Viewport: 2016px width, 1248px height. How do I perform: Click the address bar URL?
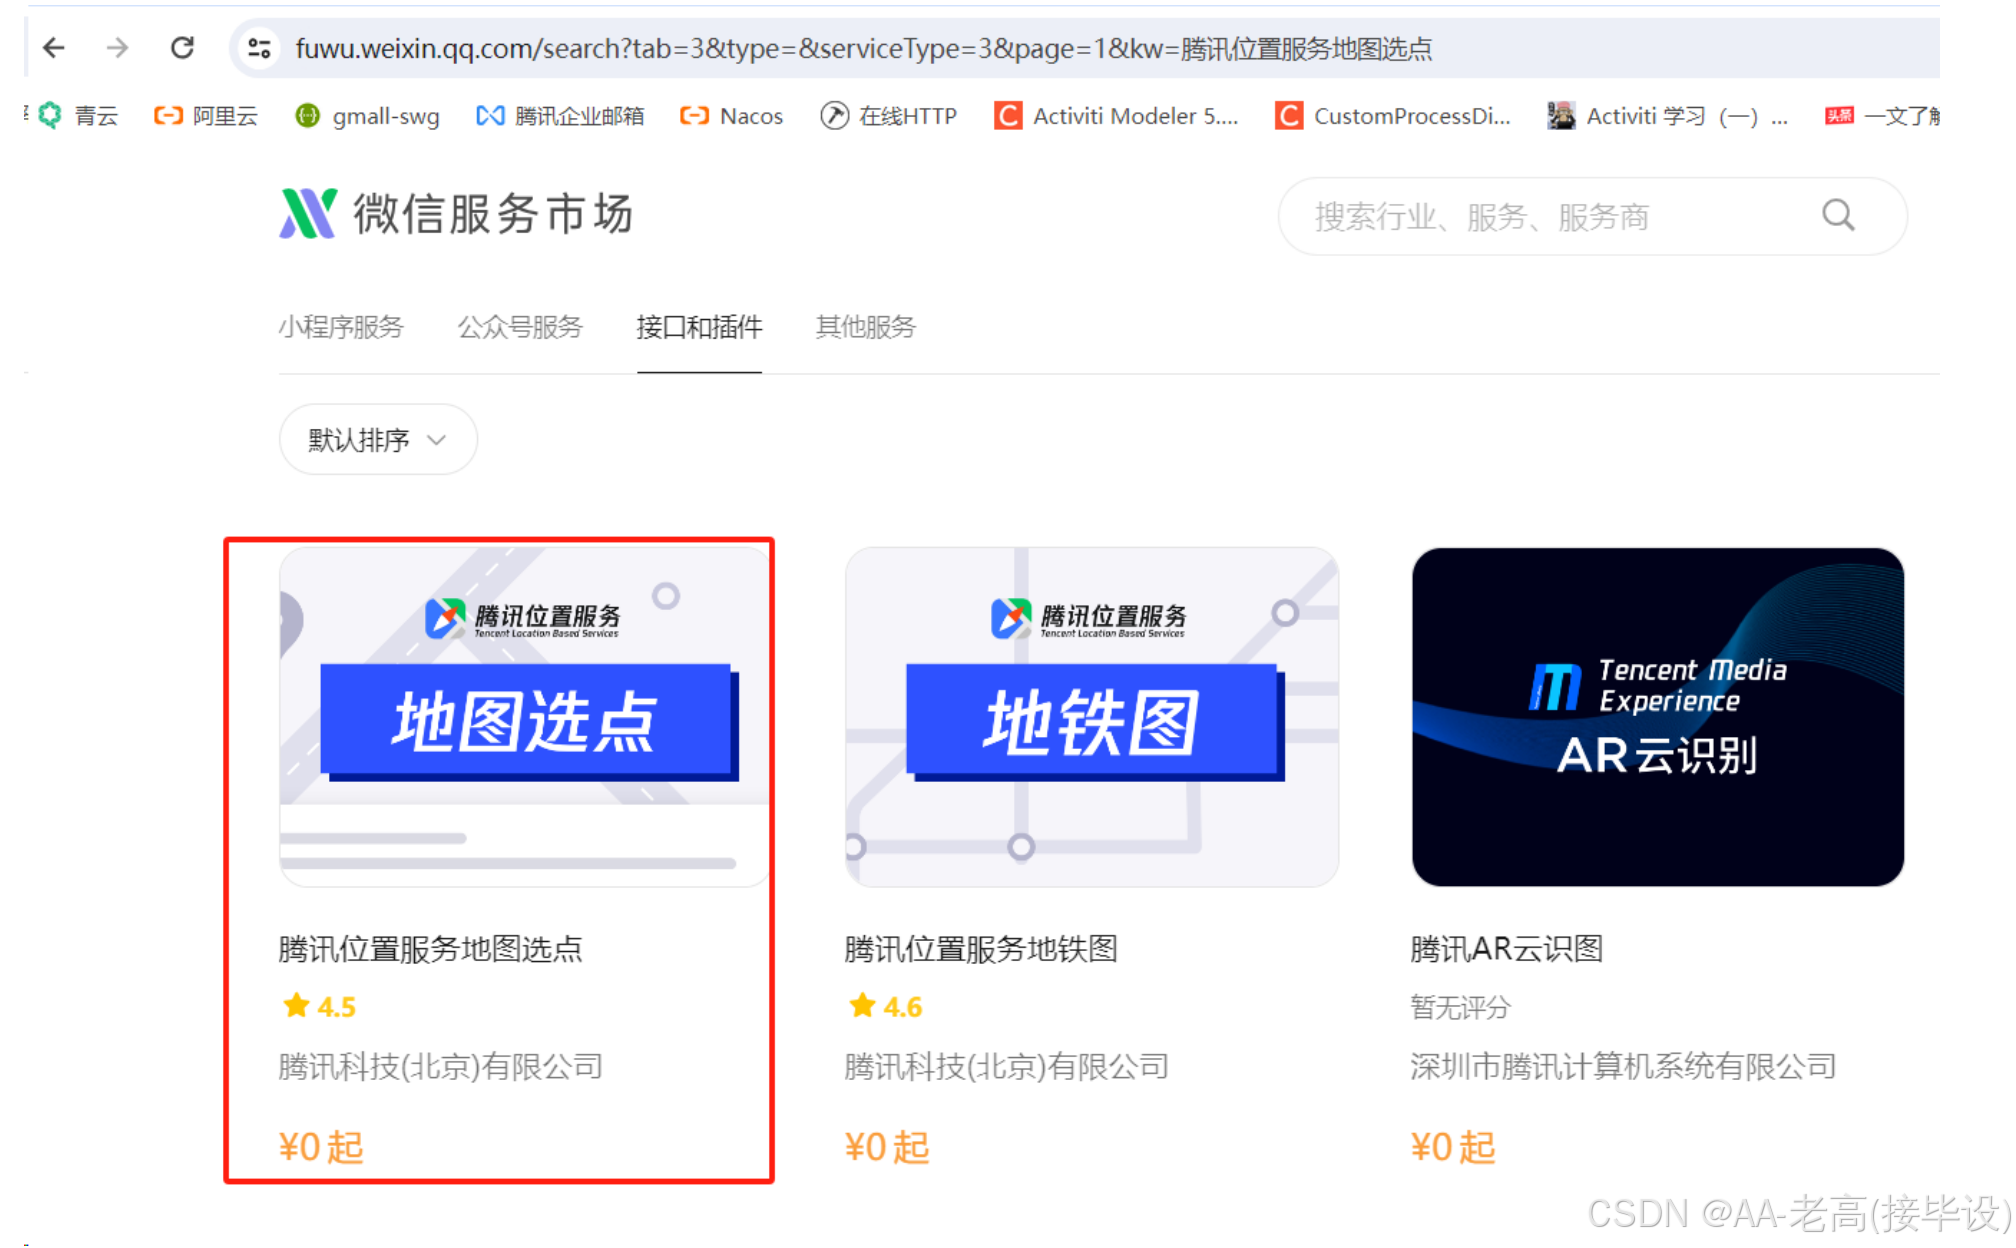(863, 48)
